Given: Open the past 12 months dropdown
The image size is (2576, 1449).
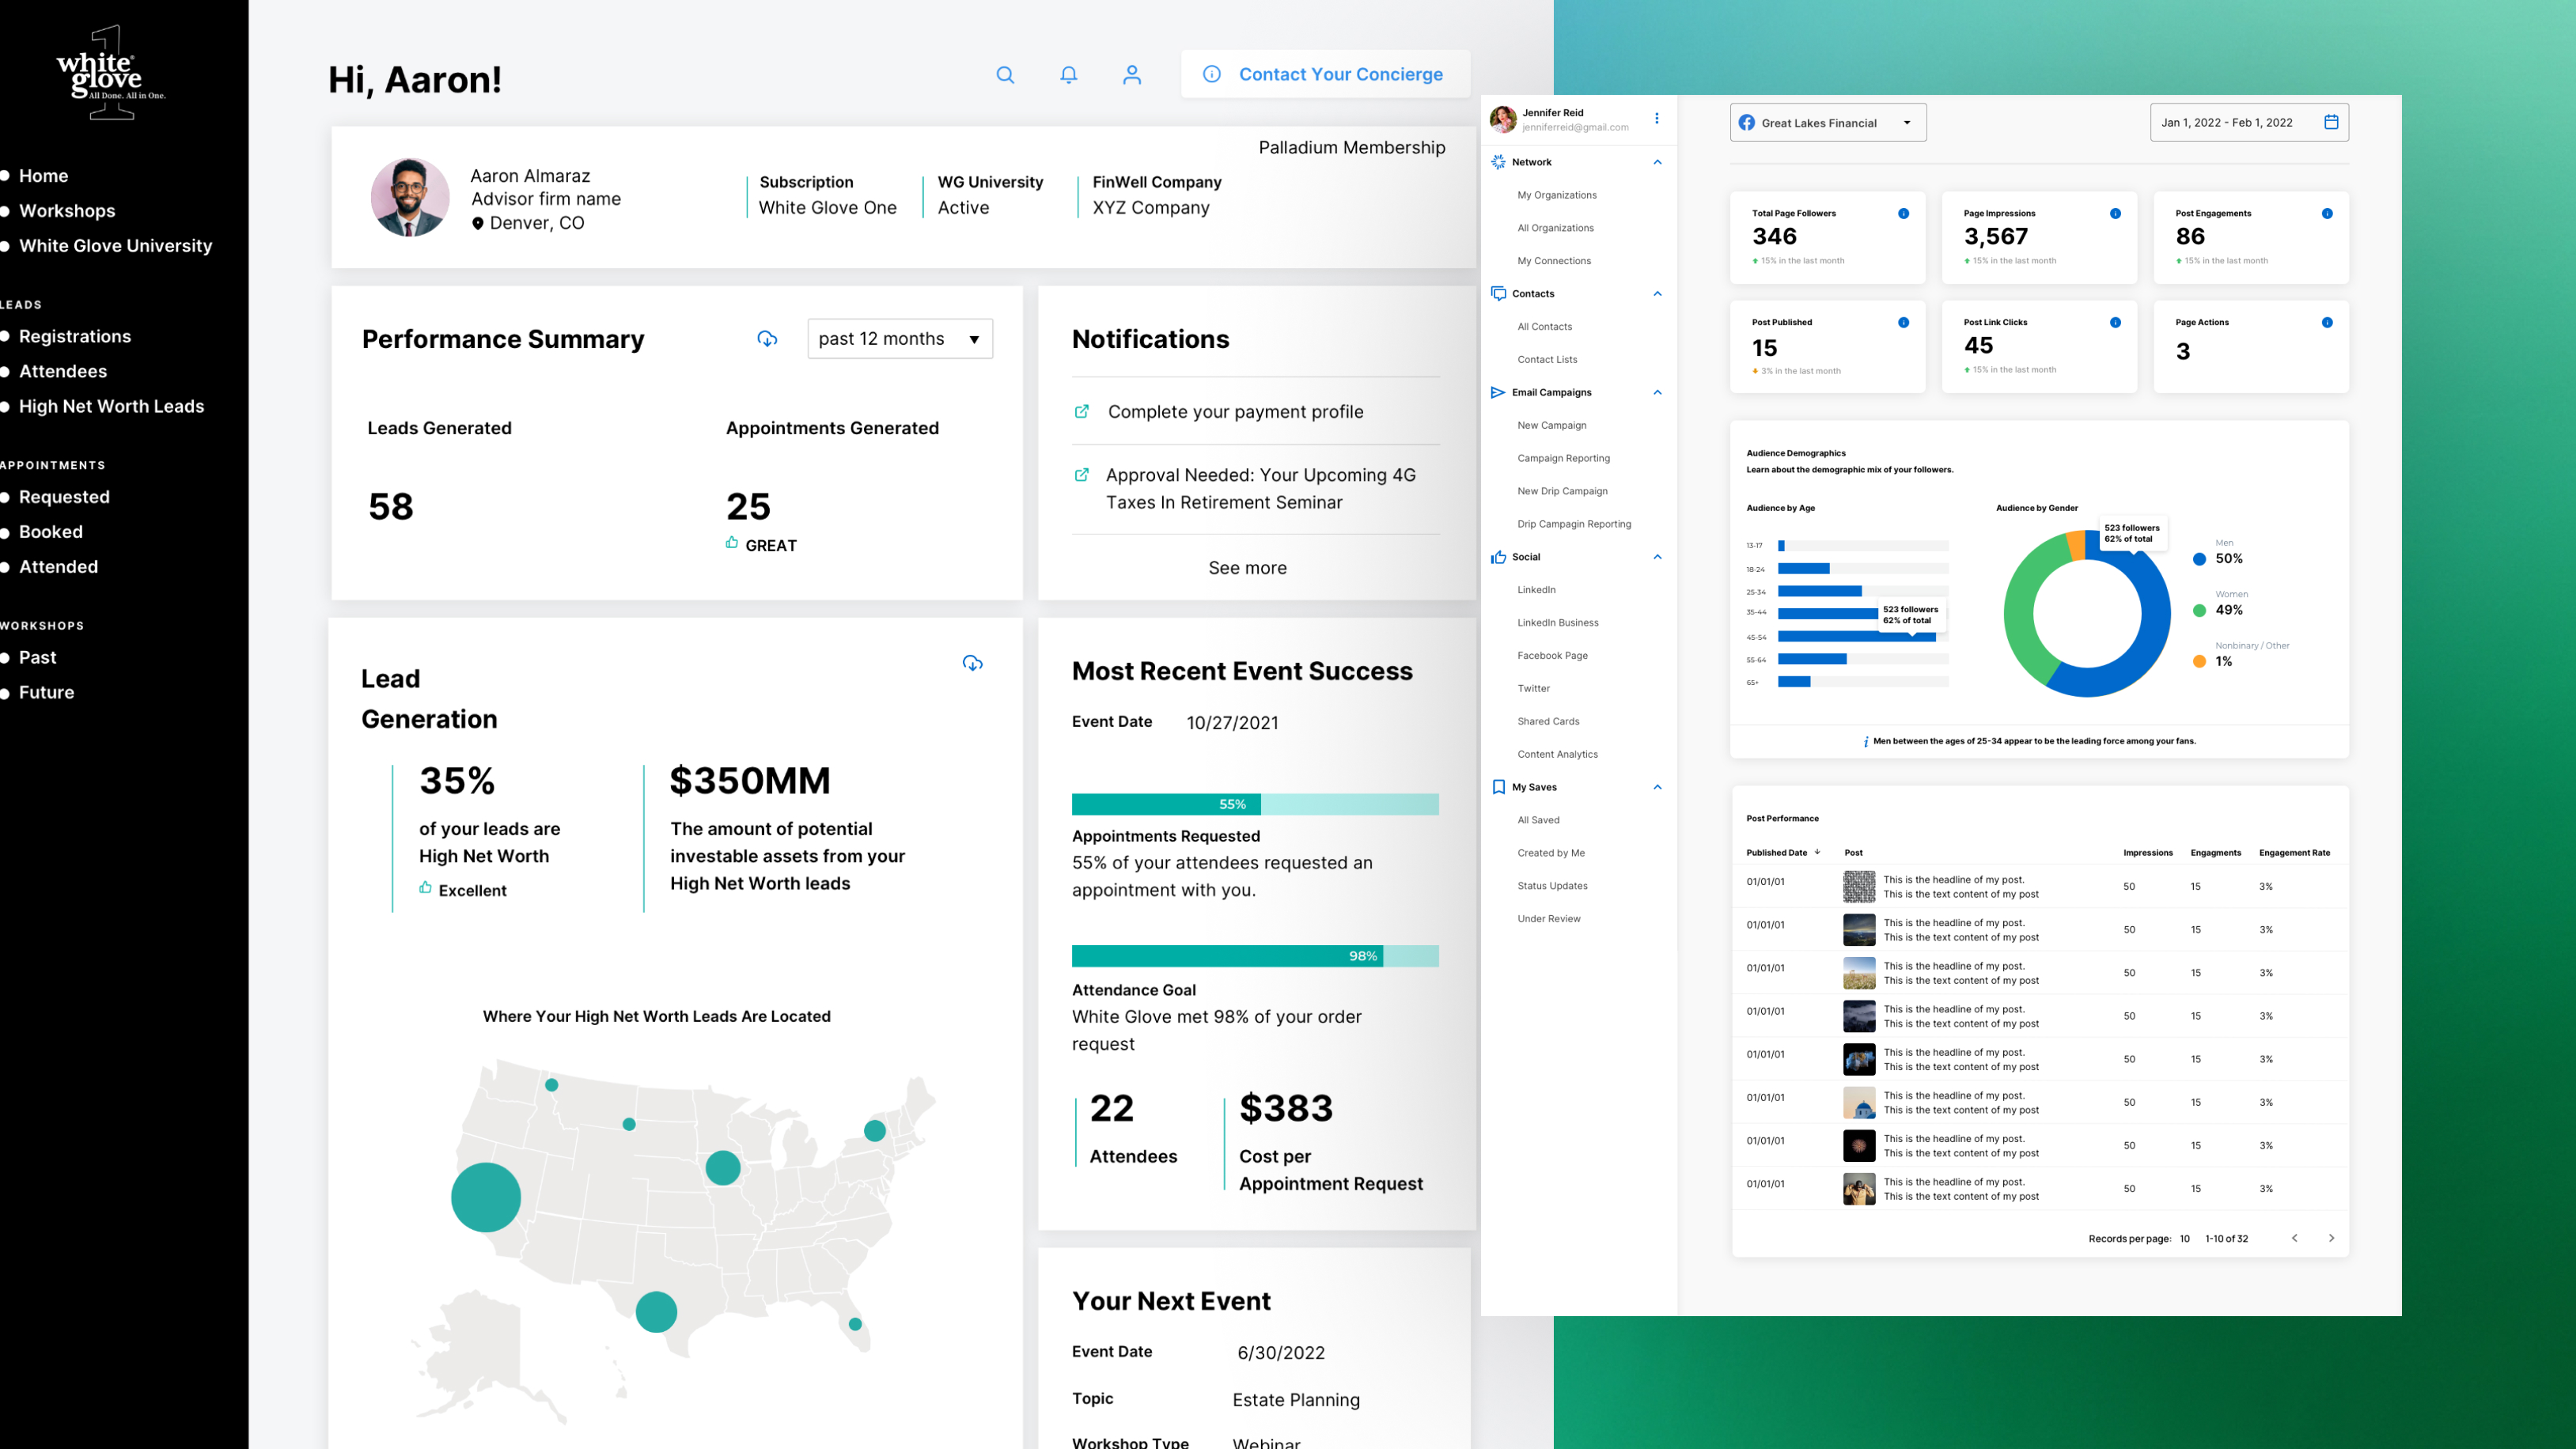Looking at the screenshot, I should [x=899, y=339].
